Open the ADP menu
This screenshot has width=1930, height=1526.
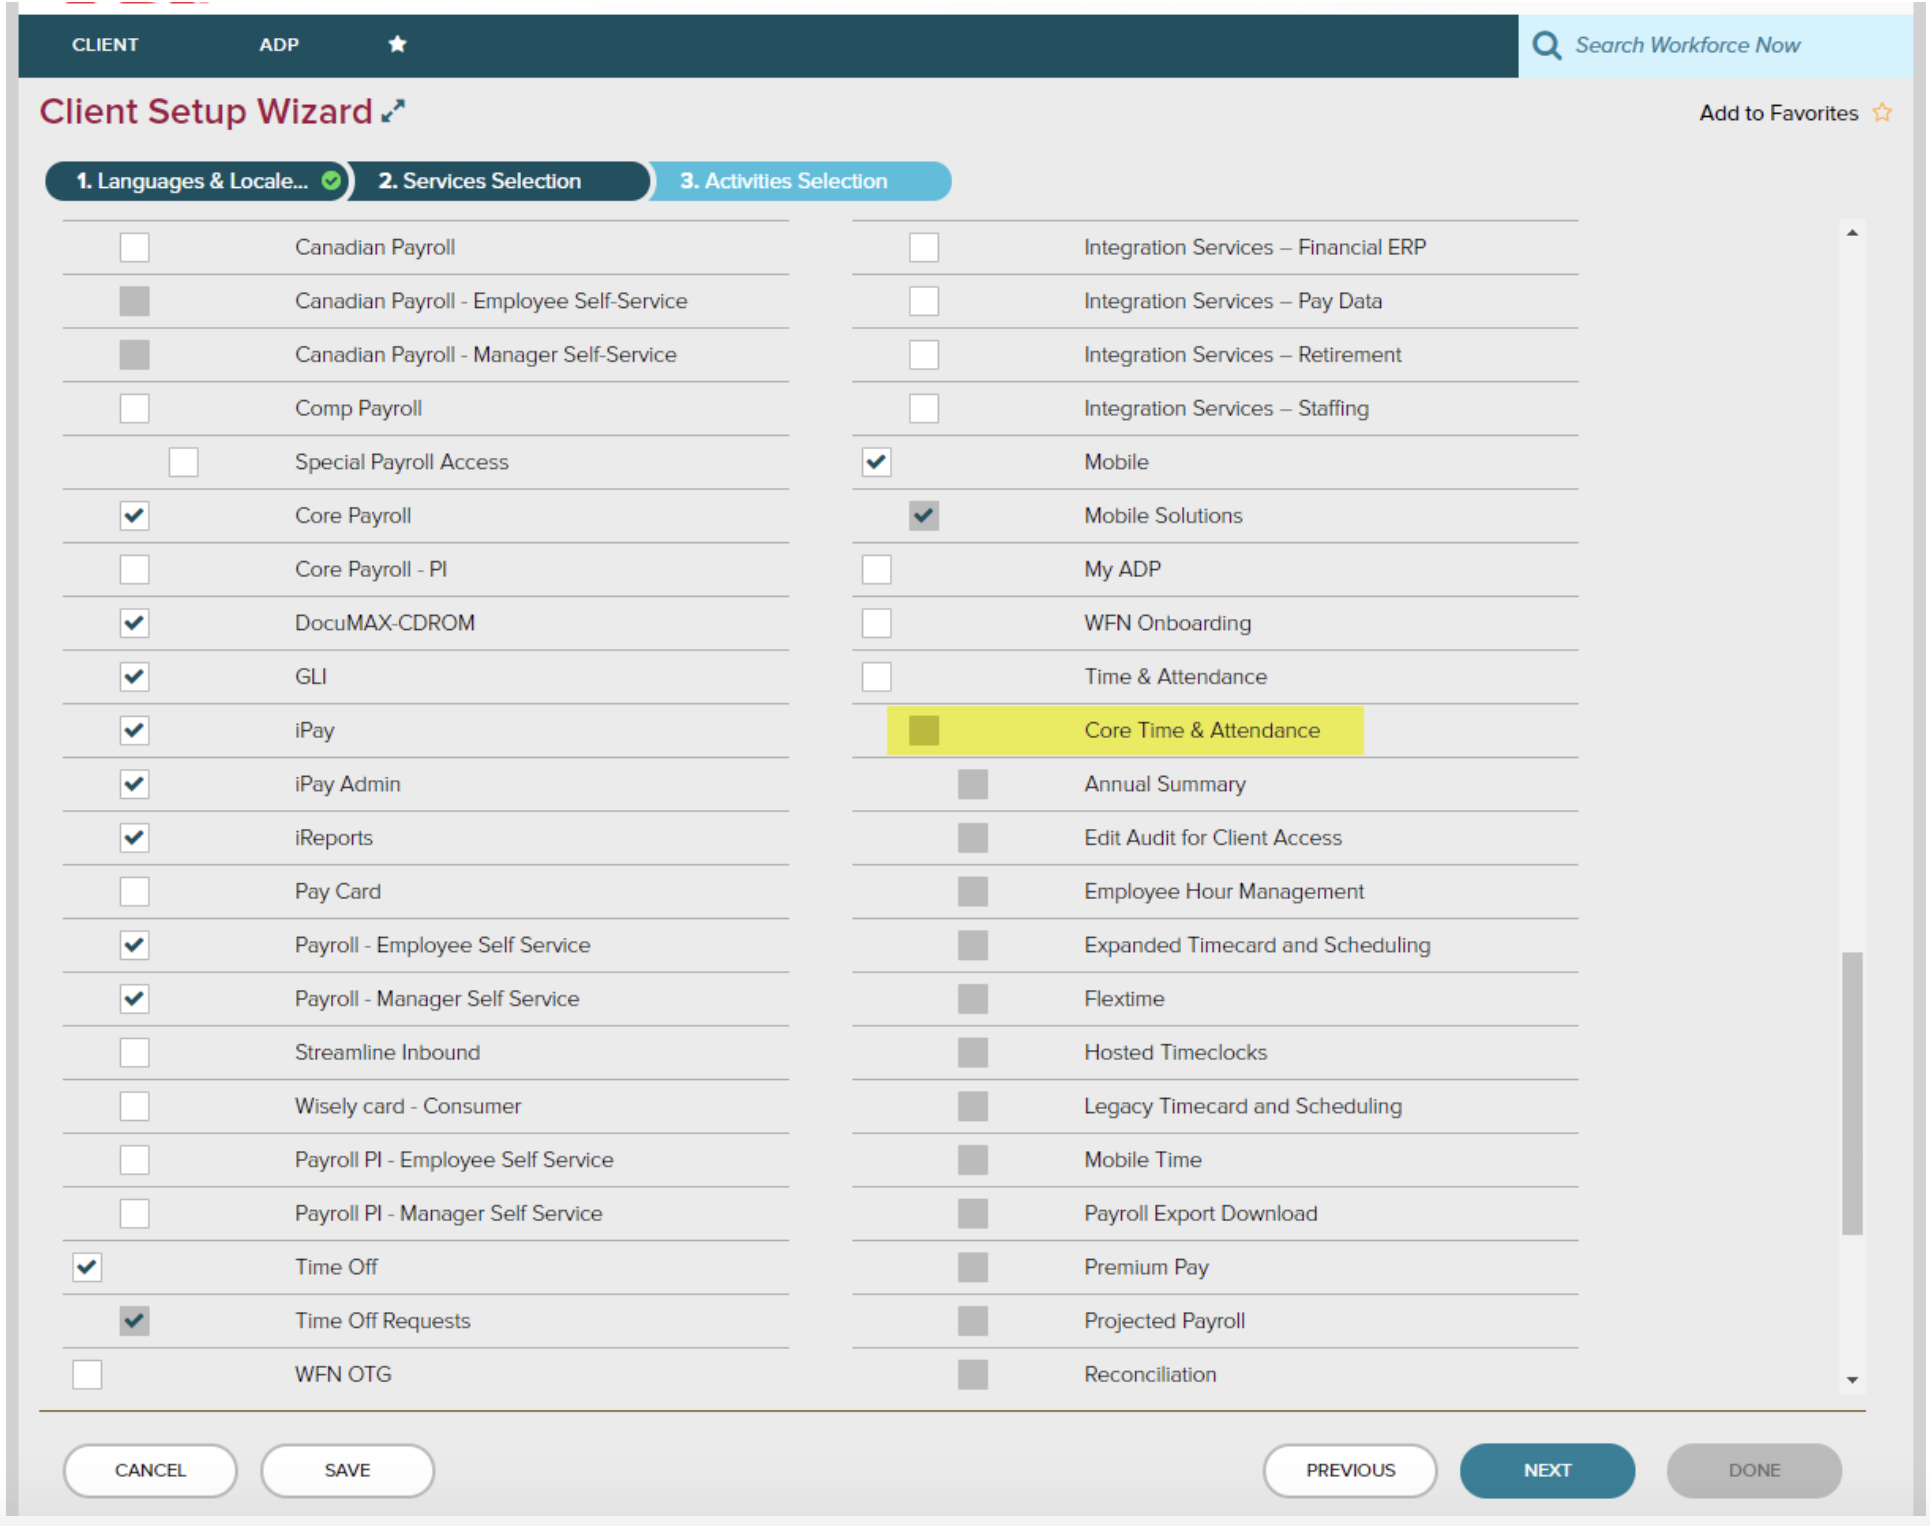click(278, 45)
